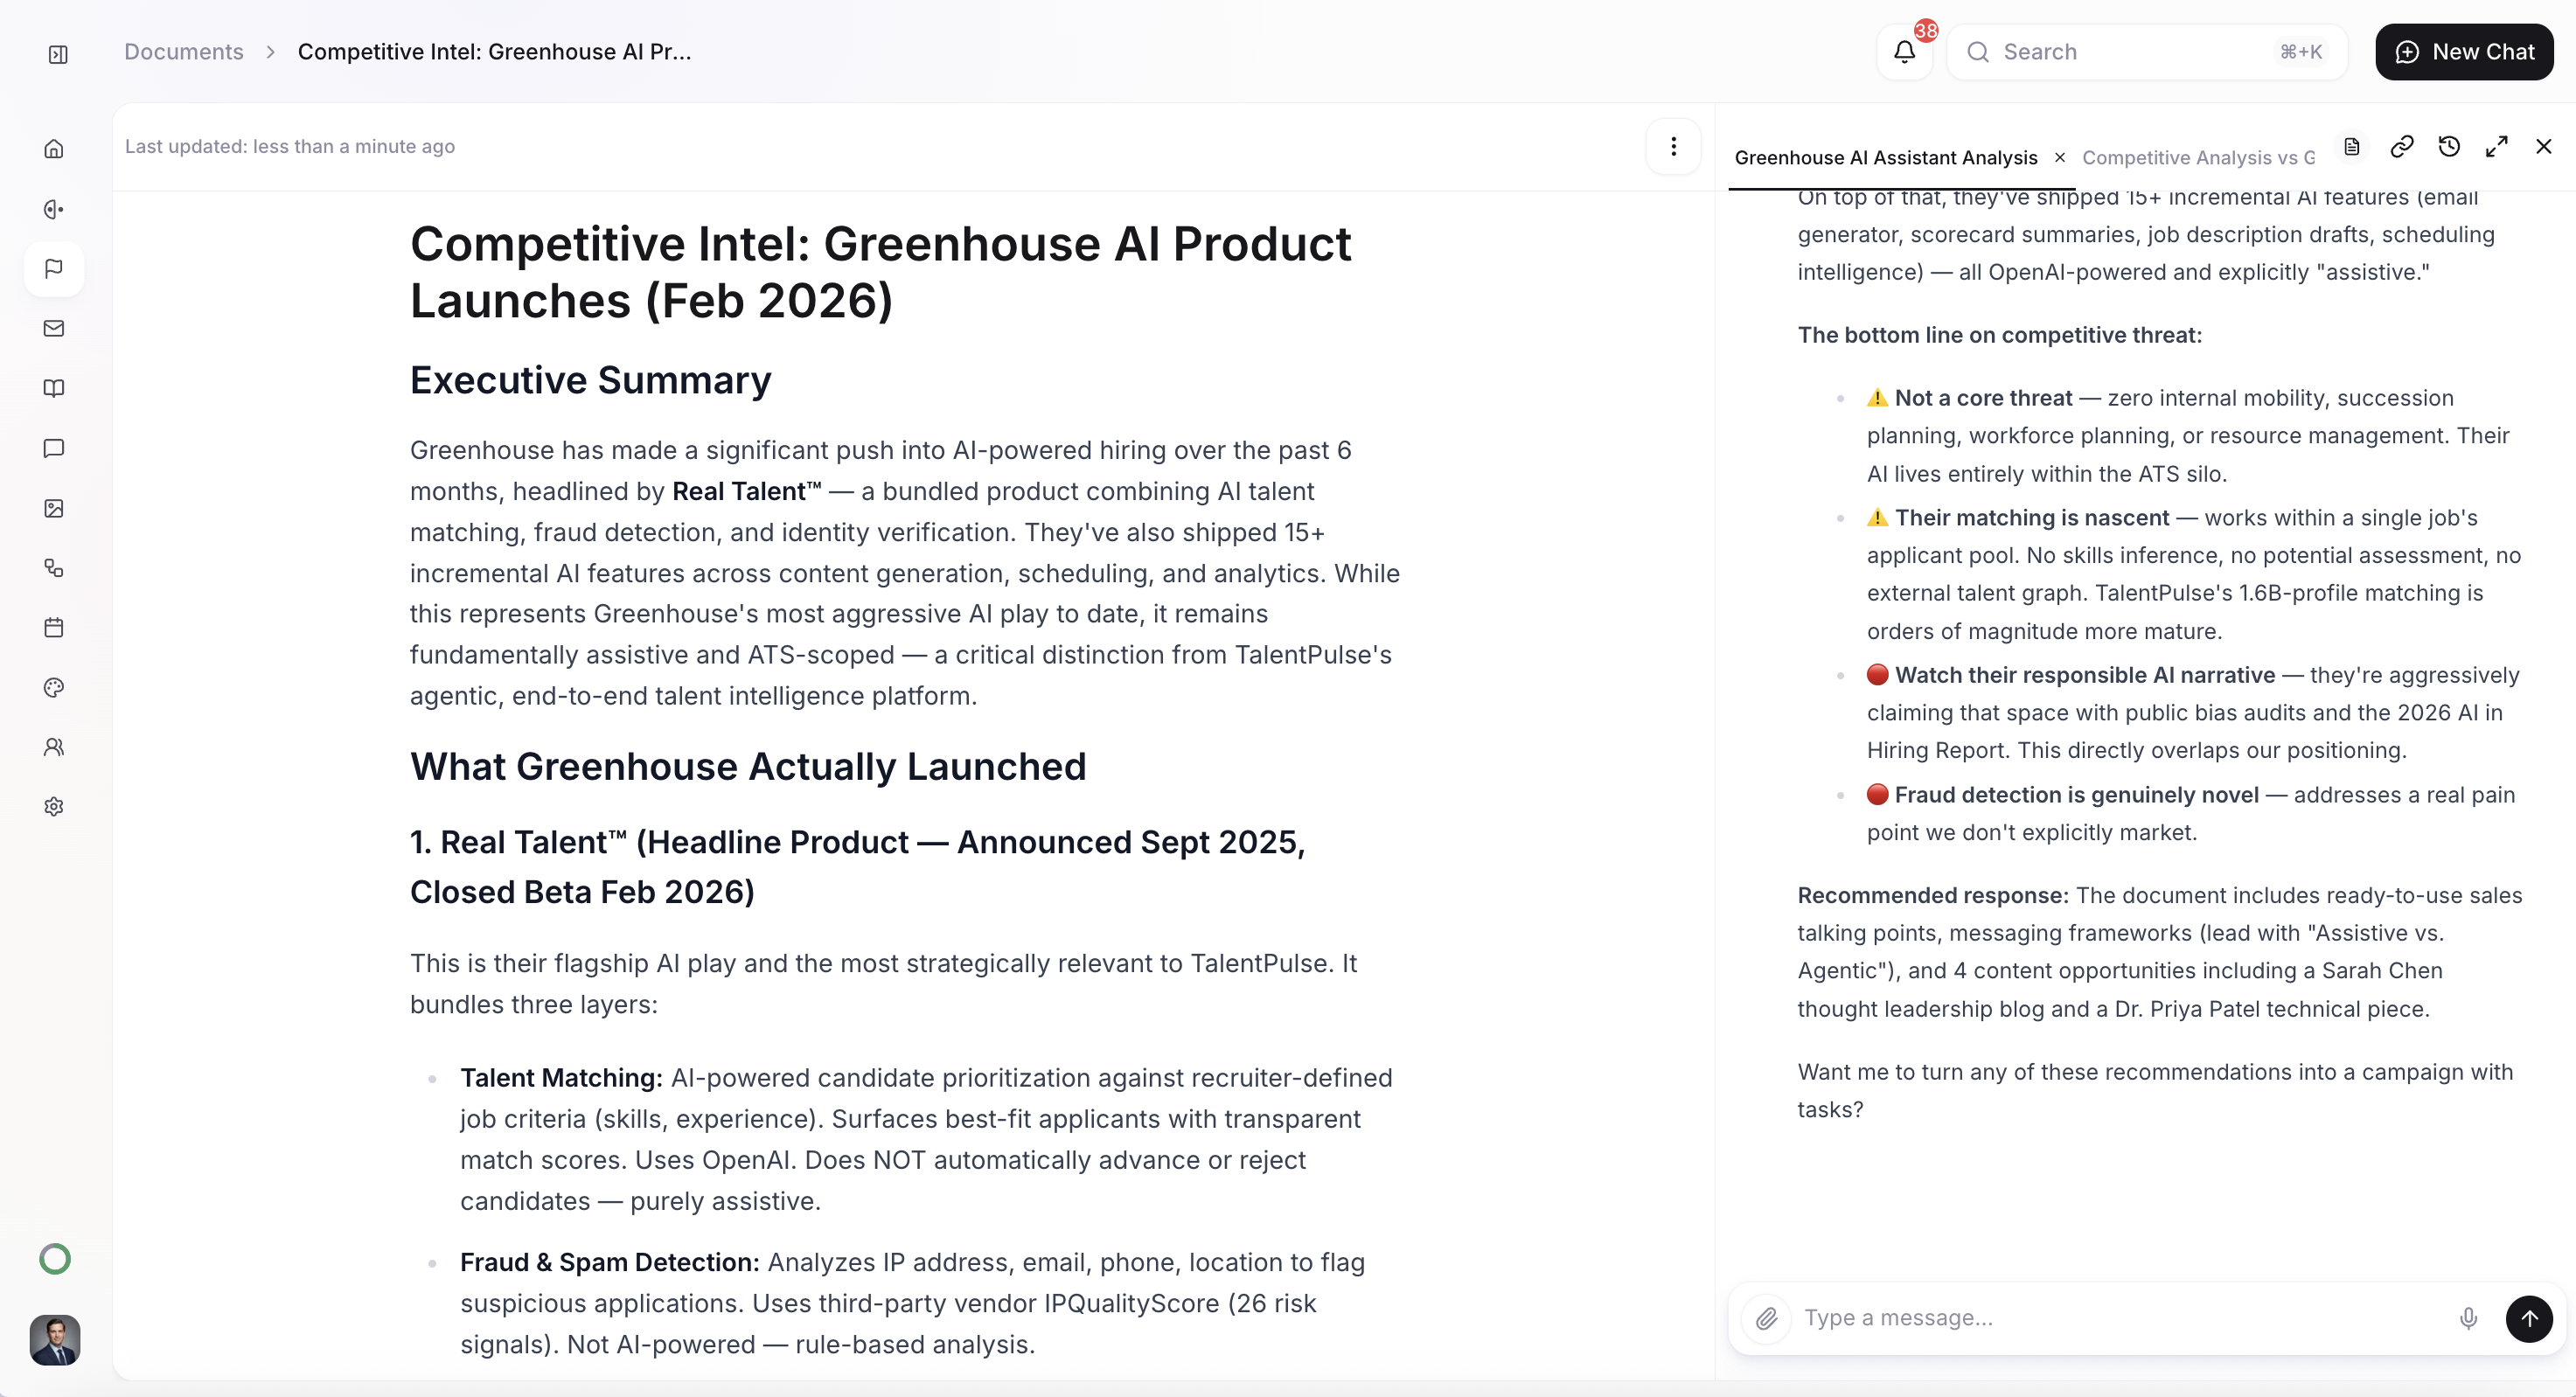Screen dimensions: 2576x1397
Task: Click the book library sidebar icon
Action: (54, 388)
